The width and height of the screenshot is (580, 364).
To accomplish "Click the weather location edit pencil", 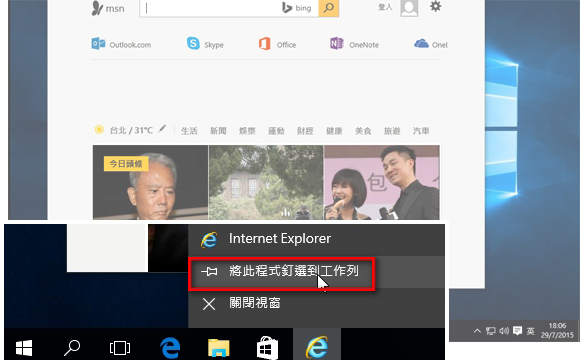I will click(162, 129).
